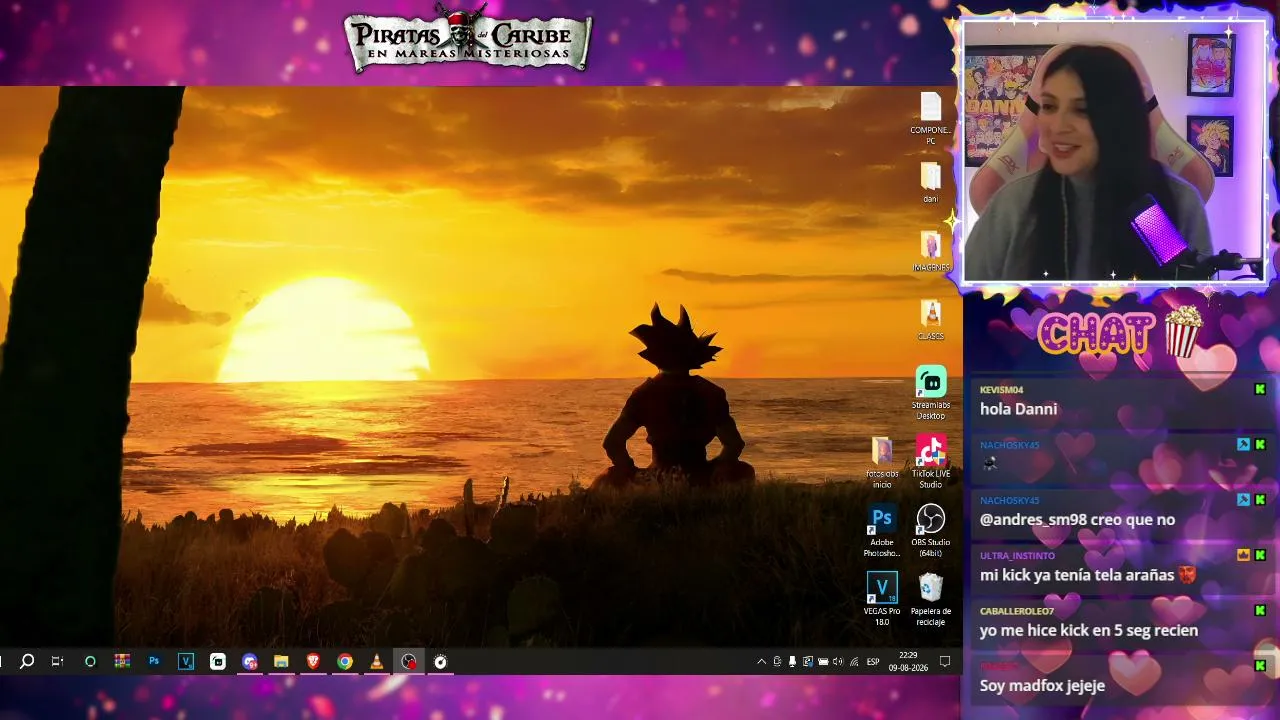This screenshot has width=1280, height=720.
Task: Open VEGAS Pro from the taskbar
Action: coord(186,661)
